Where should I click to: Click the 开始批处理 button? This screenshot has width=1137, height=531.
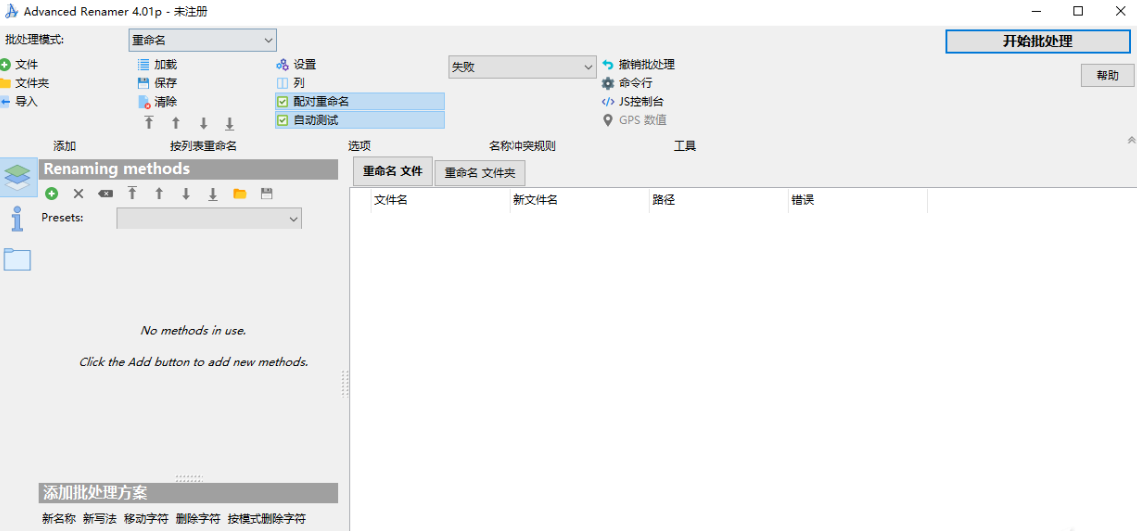click(x=1037, y=41)
